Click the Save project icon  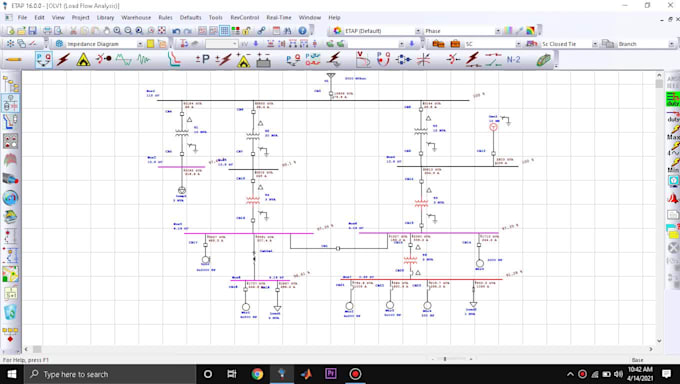point(33,31)
